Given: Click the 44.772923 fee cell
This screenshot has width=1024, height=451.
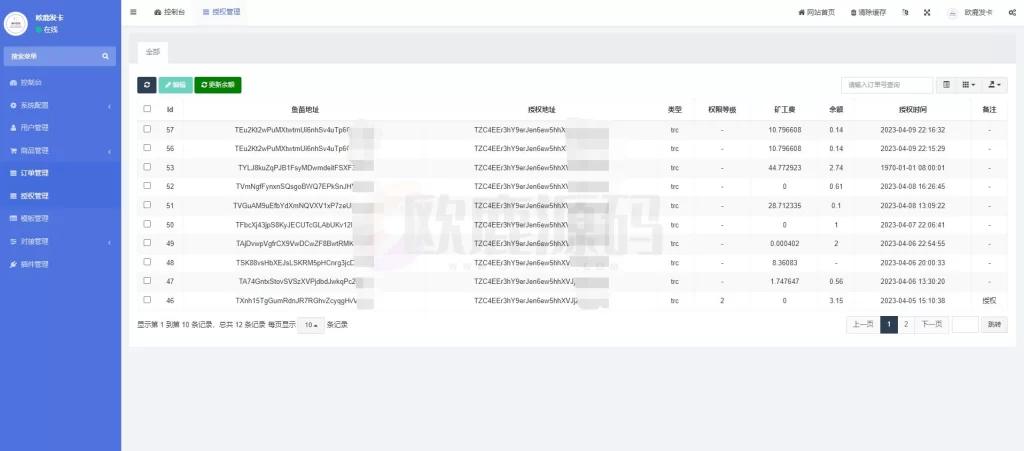Looking at the screenshot, I should [x=784, y=168].
